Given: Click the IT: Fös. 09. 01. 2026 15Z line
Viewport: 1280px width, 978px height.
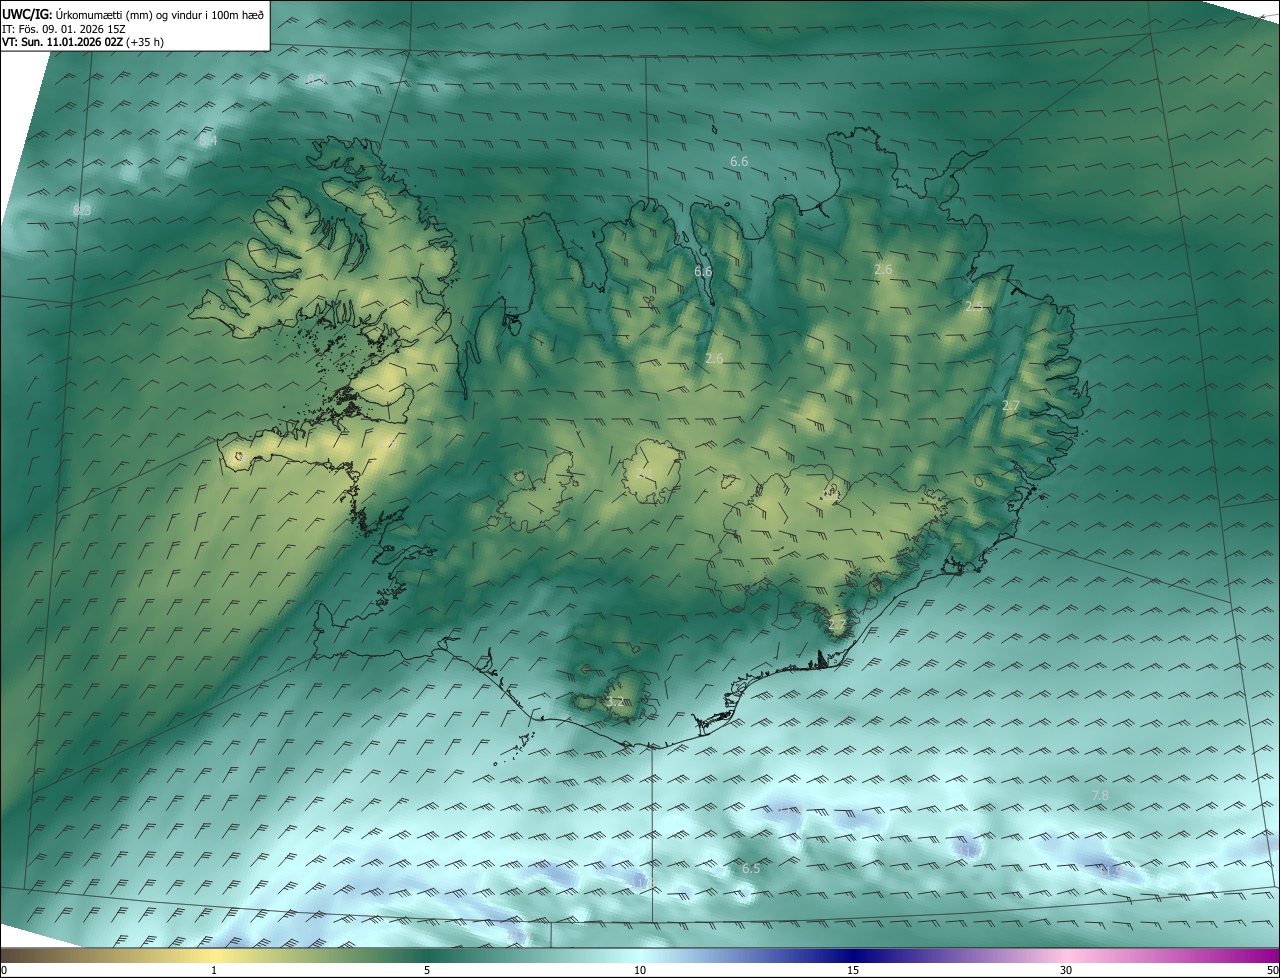Looking at the screenshot, I should pyautogui.click(x=64, y=29).
